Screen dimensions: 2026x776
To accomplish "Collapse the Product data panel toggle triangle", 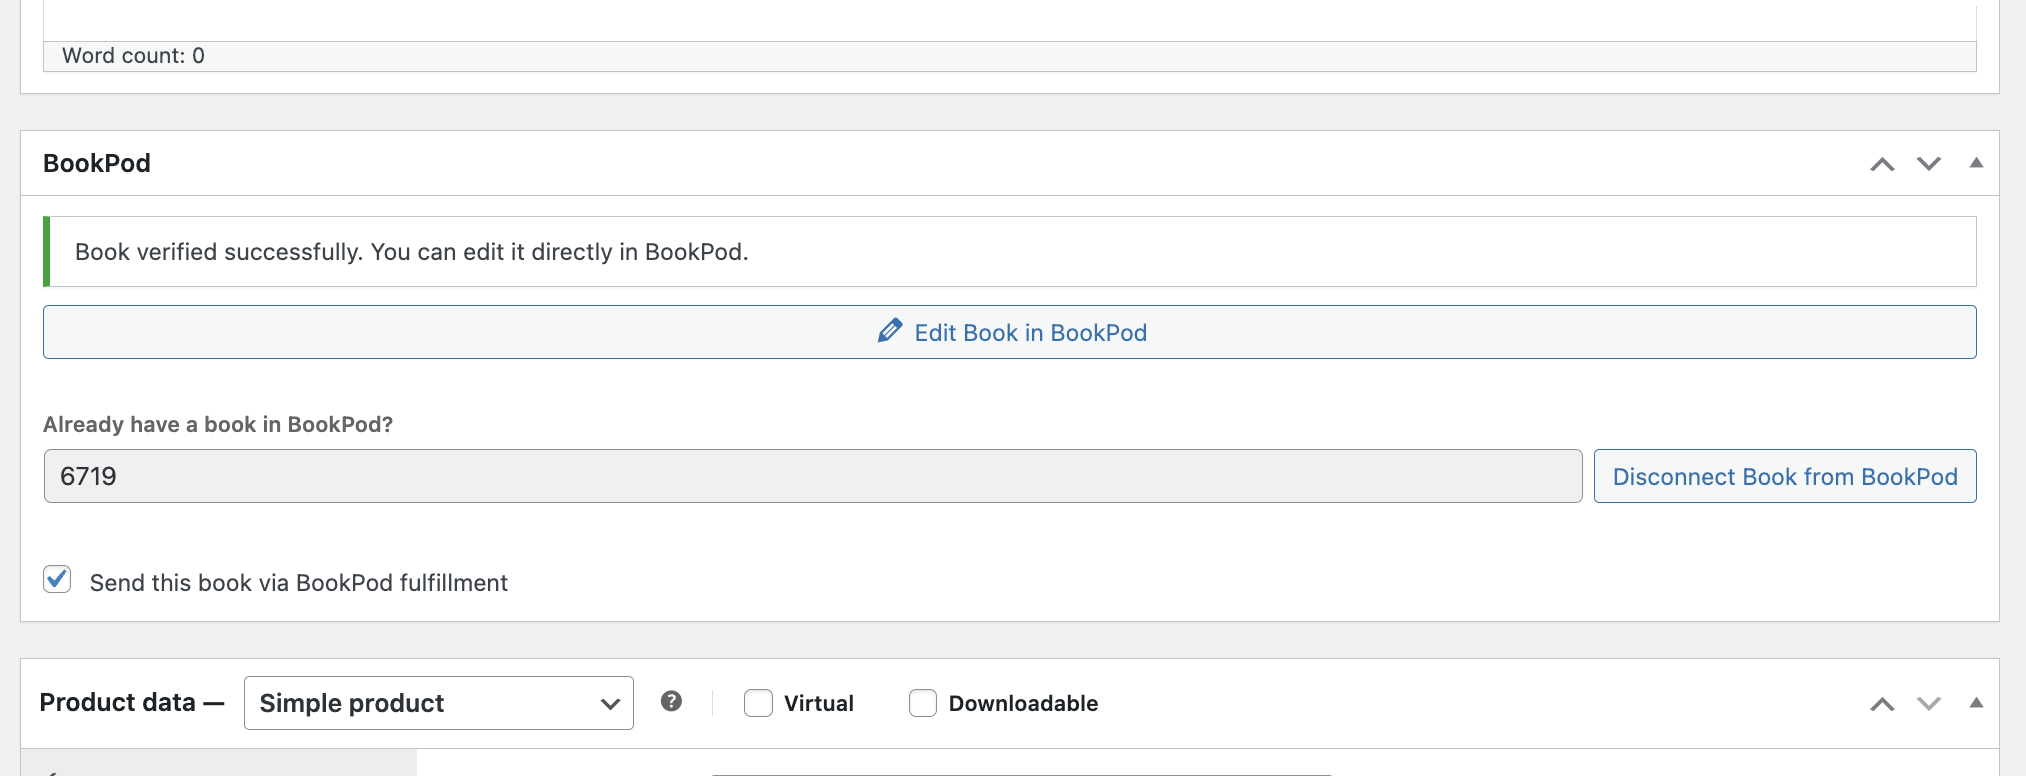I will [x=1977, y=701].
